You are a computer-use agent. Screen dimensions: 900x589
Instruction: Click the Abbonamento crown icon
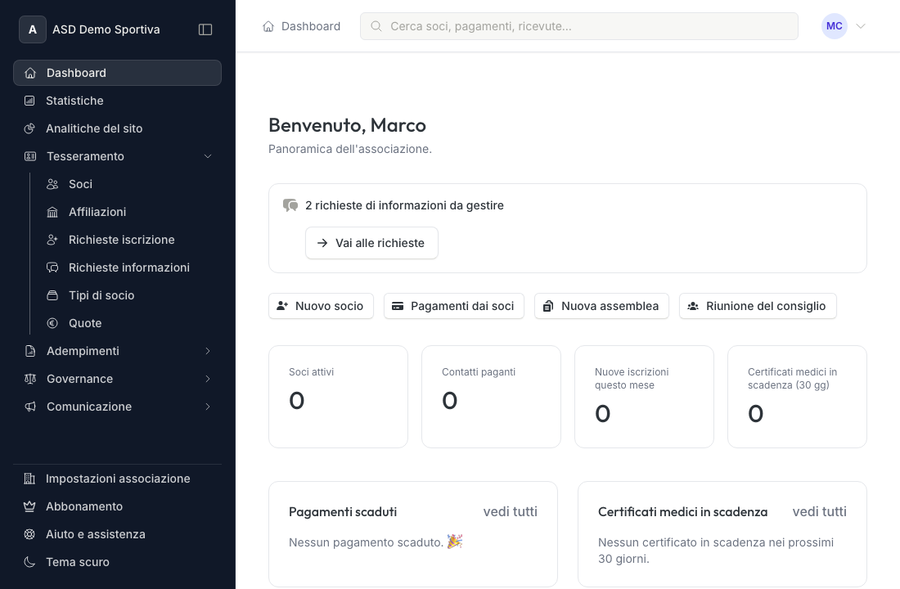[x=29, y=506]
